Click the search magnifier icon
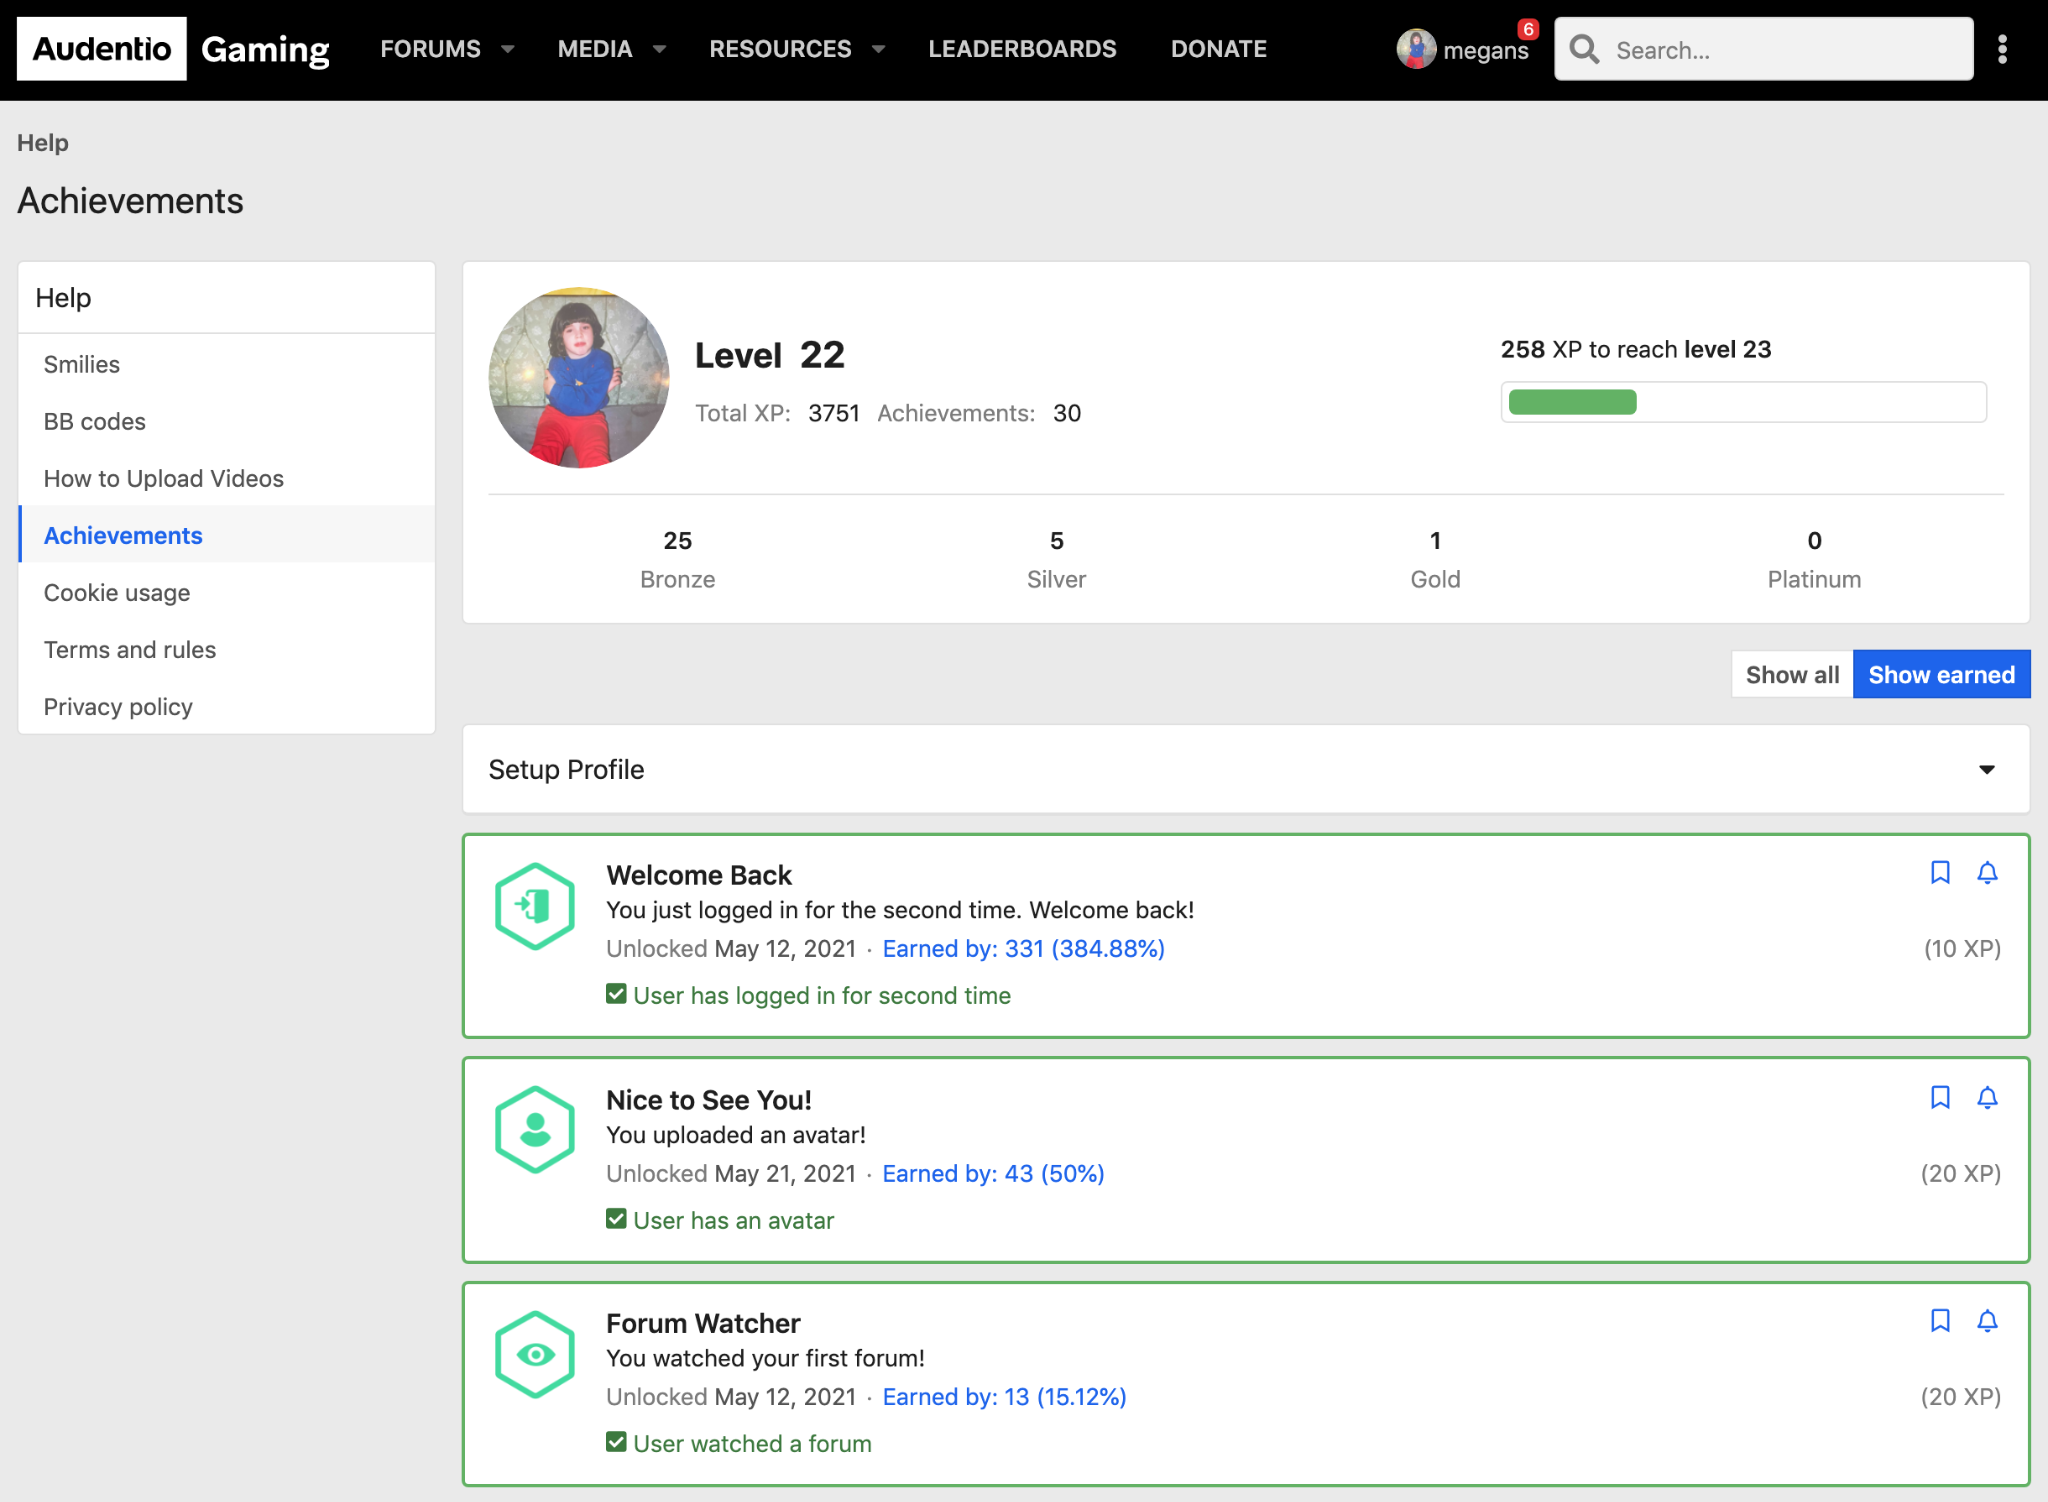This screenshot has width=2048, height=1502. [1584, 49]
